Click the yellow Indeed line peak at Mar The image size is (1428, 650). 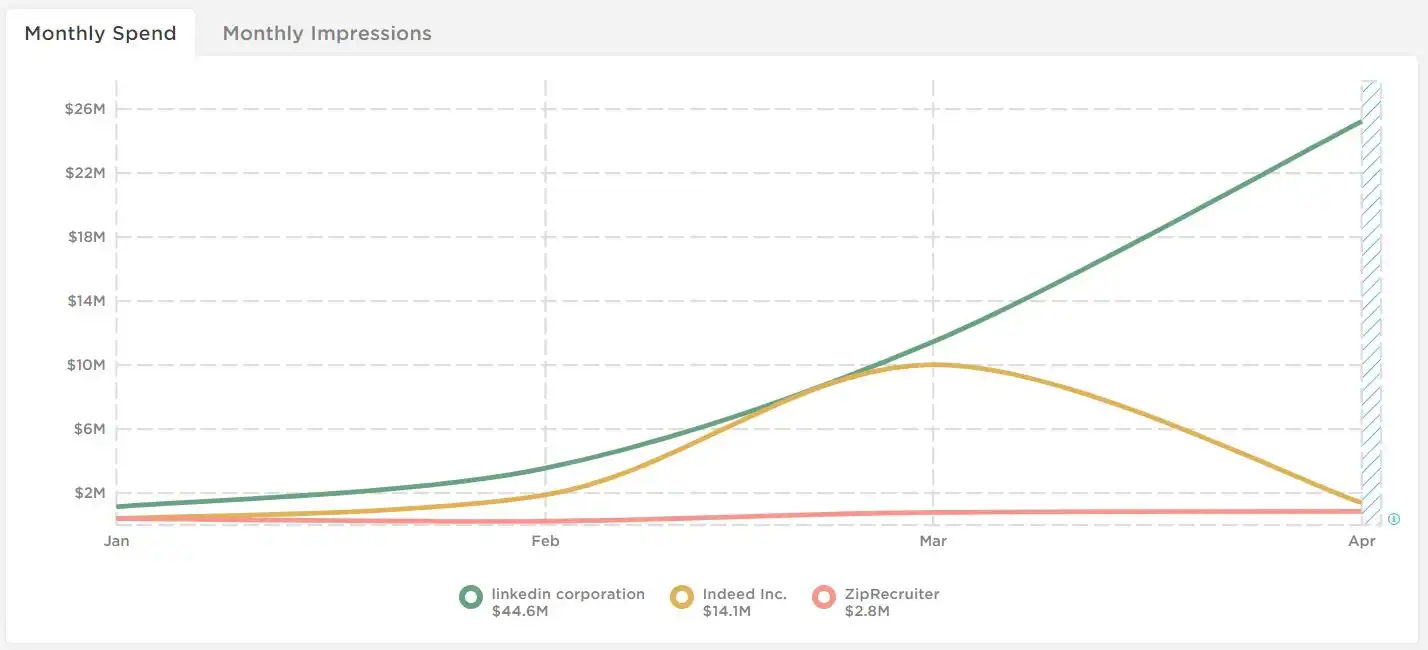coord(933,364)
